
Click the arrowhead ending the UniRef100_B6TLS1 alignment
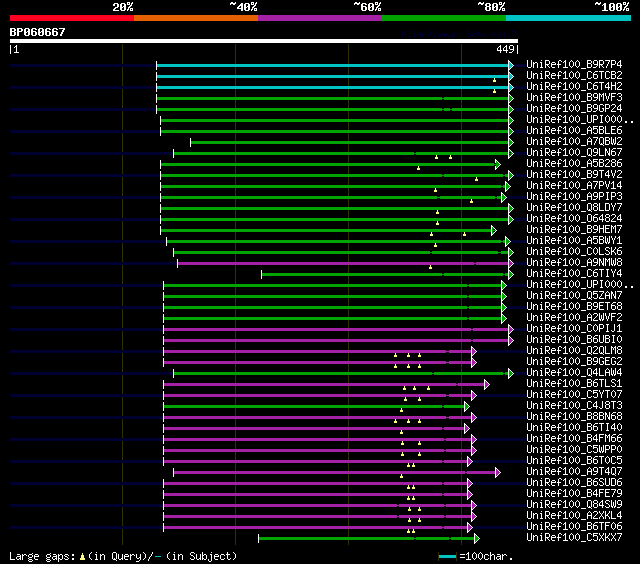487,384
